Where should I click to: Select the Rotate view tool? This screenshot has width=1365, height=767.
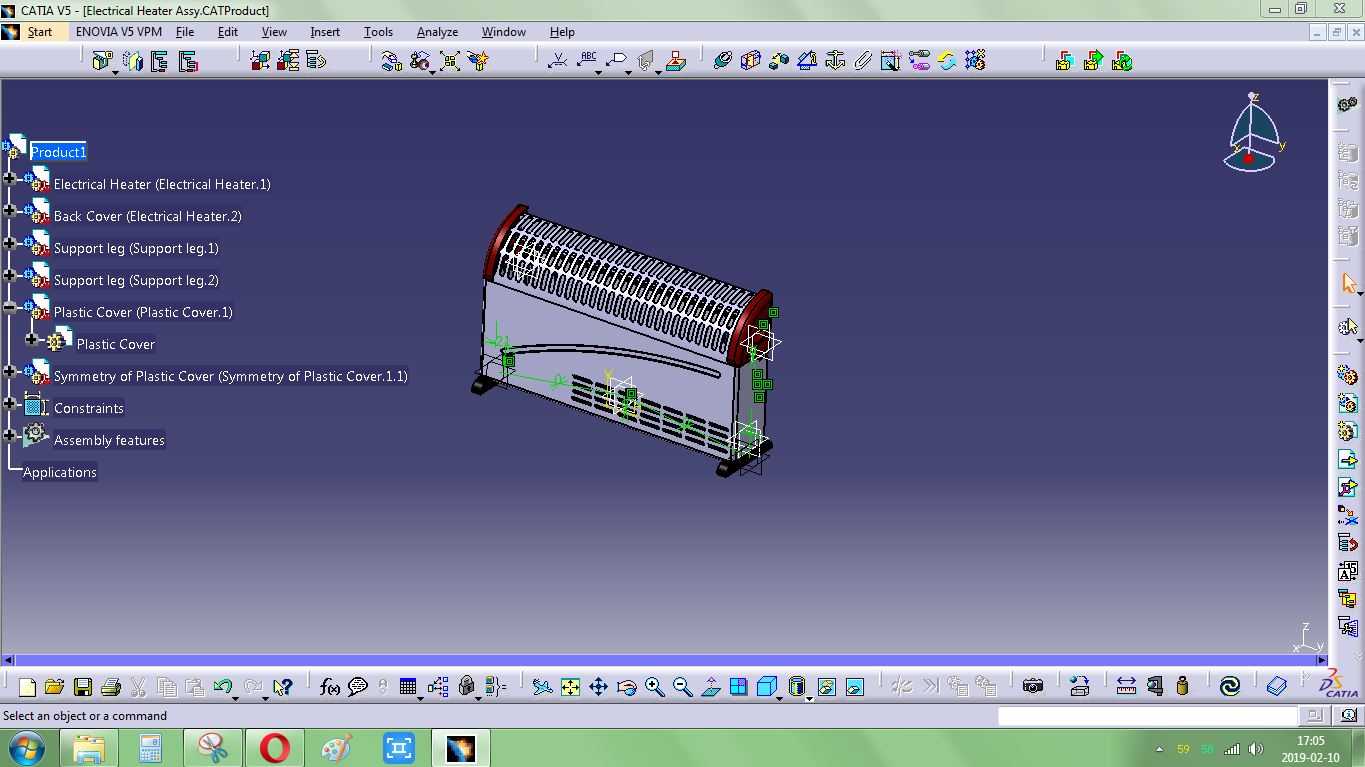tap(627, 687)
